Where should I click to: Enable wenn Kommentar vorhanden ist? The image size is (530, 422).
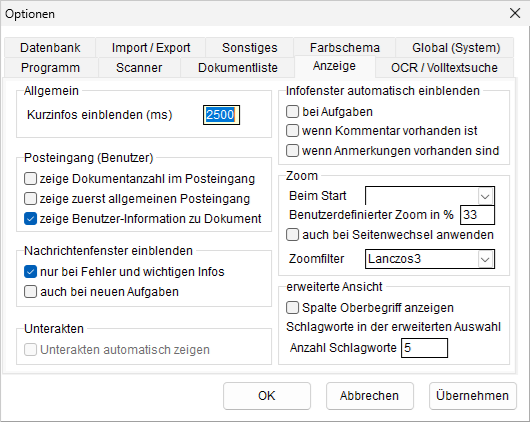(292, 131)
